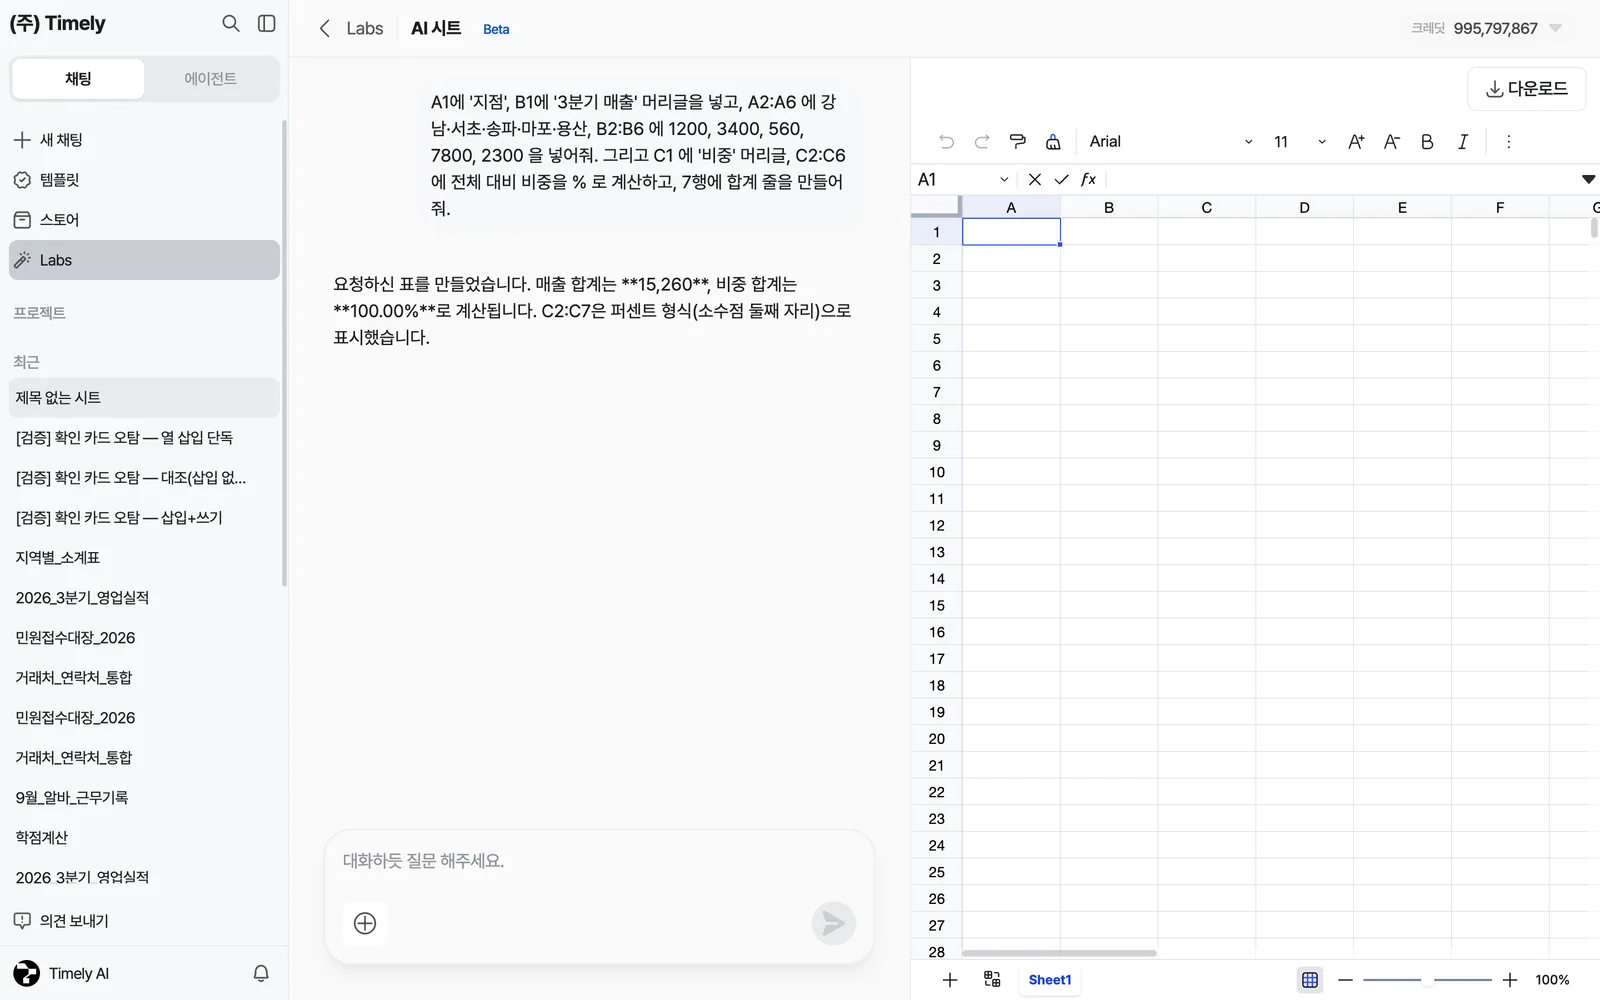1600x1000 pixels.
Task: Open the 템플릿 page
Action: [144, 180]
